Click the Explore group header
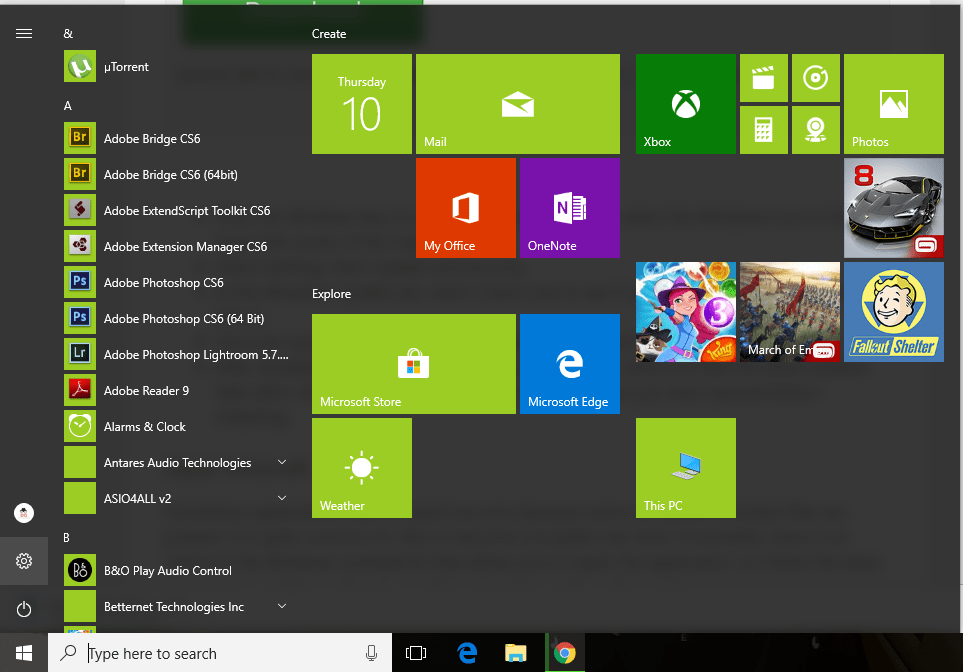This screenshot has width=963, height=672. coord(331,294)
